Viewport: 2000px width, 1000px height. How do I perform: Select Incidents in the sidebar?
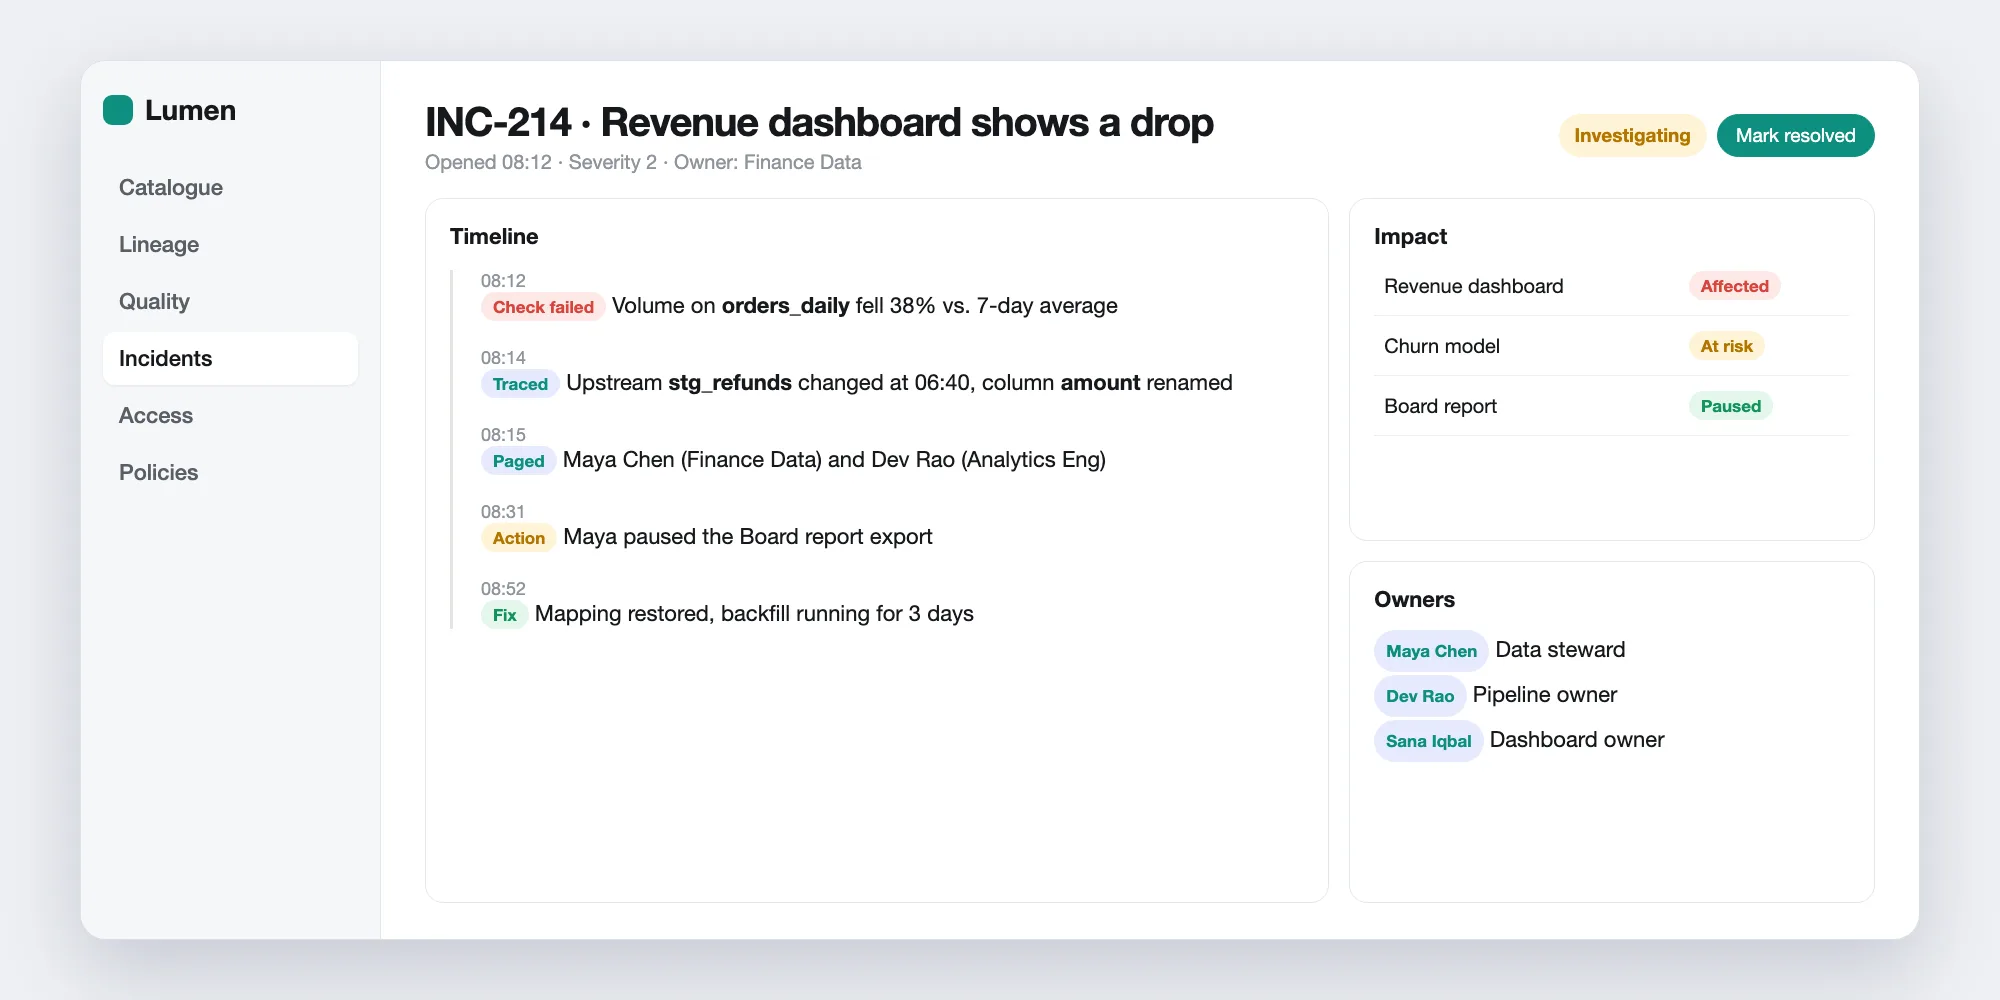click(x=230, y=358)
